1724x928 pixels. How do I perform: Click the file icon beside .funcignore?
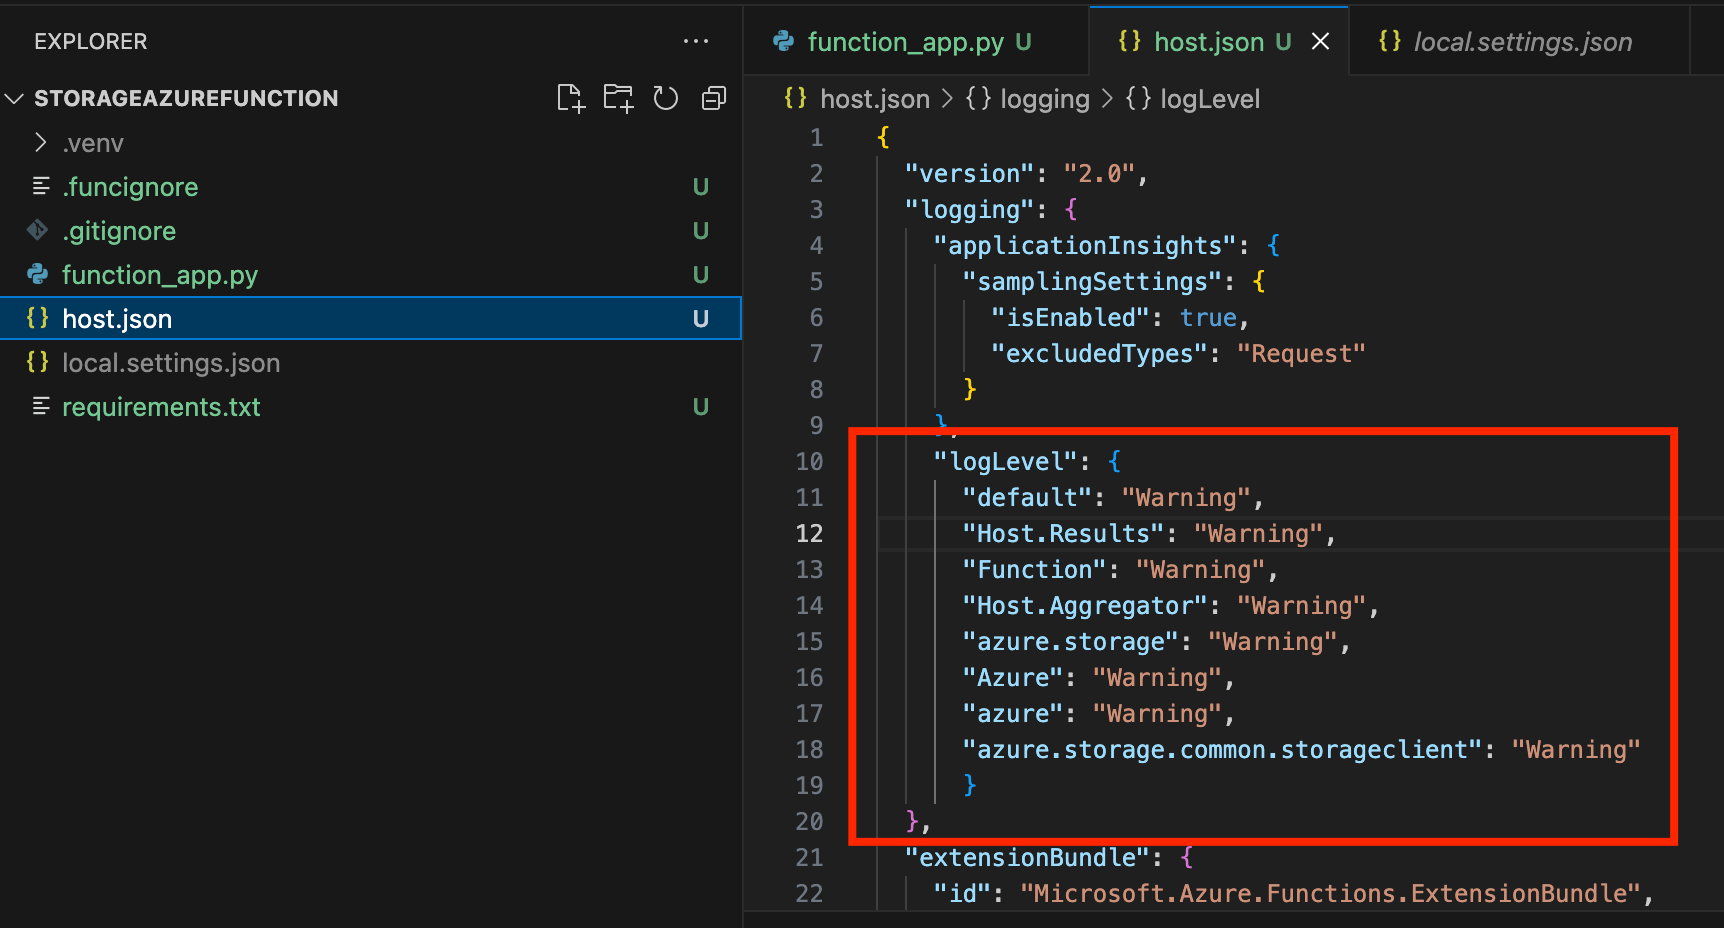pyautogui.click(x=41, y=186)
